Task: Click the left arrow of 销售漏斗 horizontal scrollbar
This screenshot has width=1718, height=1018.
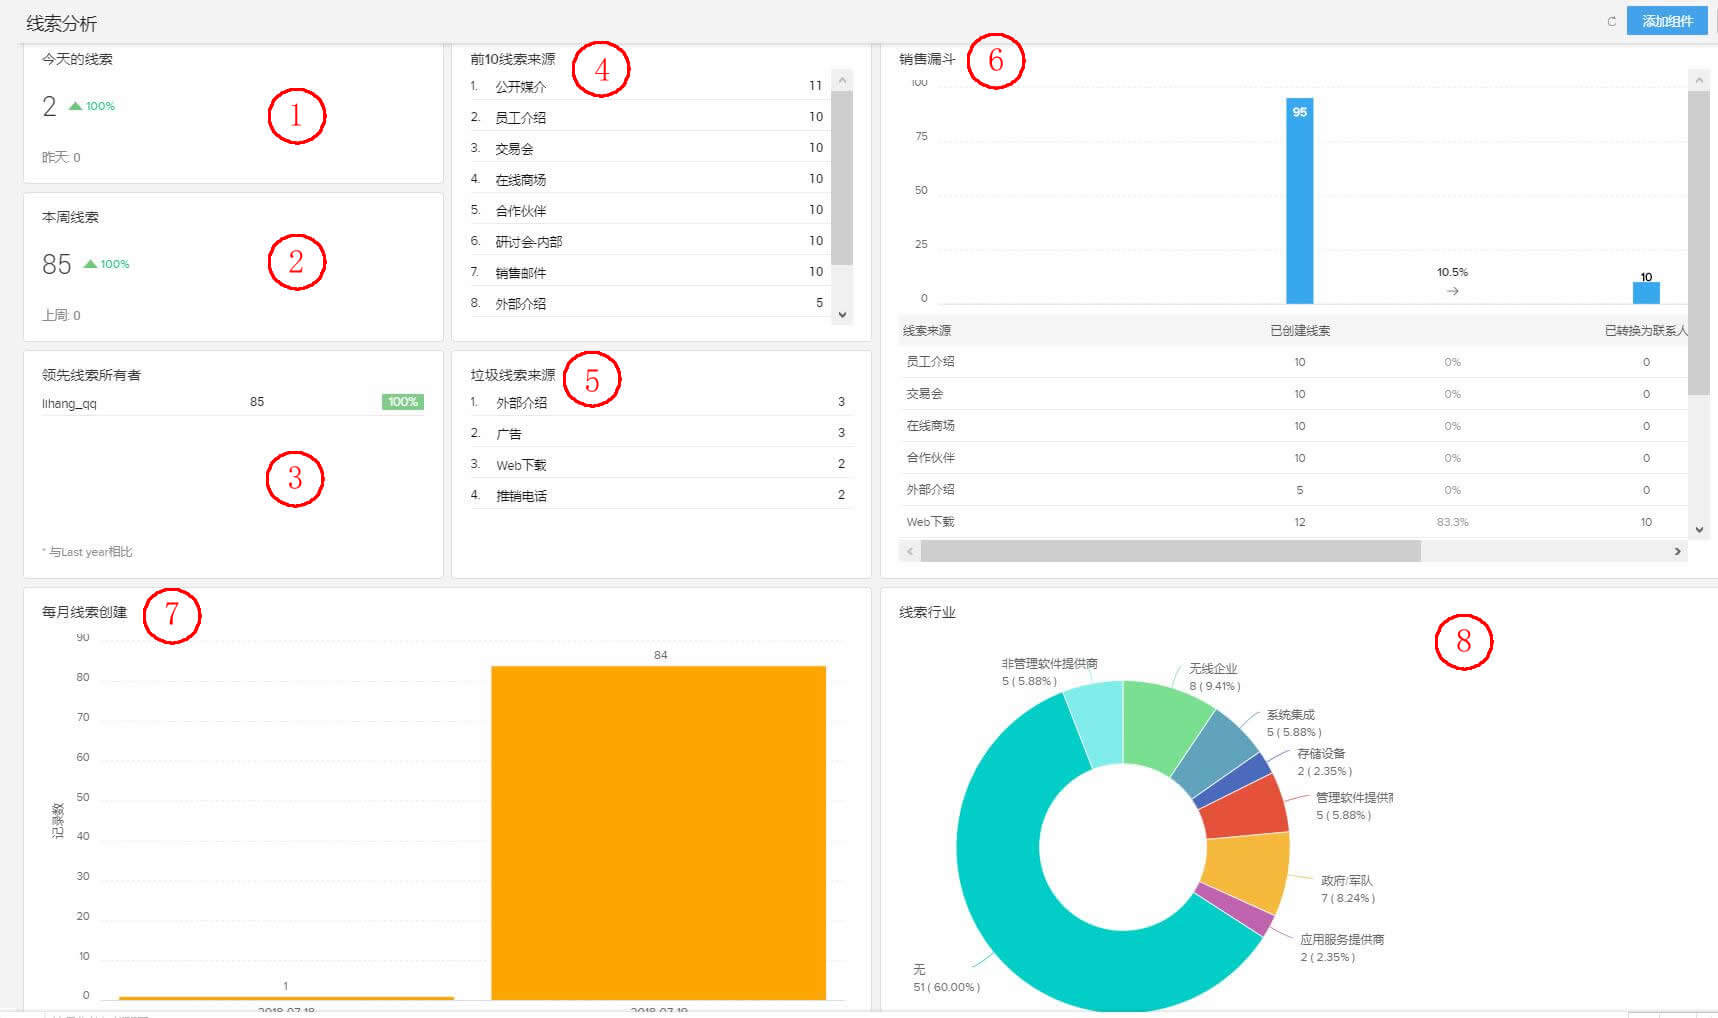Action: tap(909, 551)
